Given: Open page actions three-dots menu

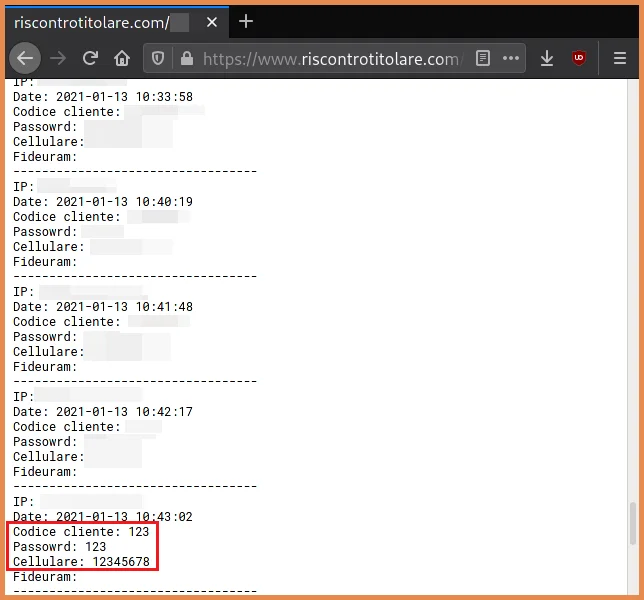Looking at the screenshot, I should (x=511, y=58).
